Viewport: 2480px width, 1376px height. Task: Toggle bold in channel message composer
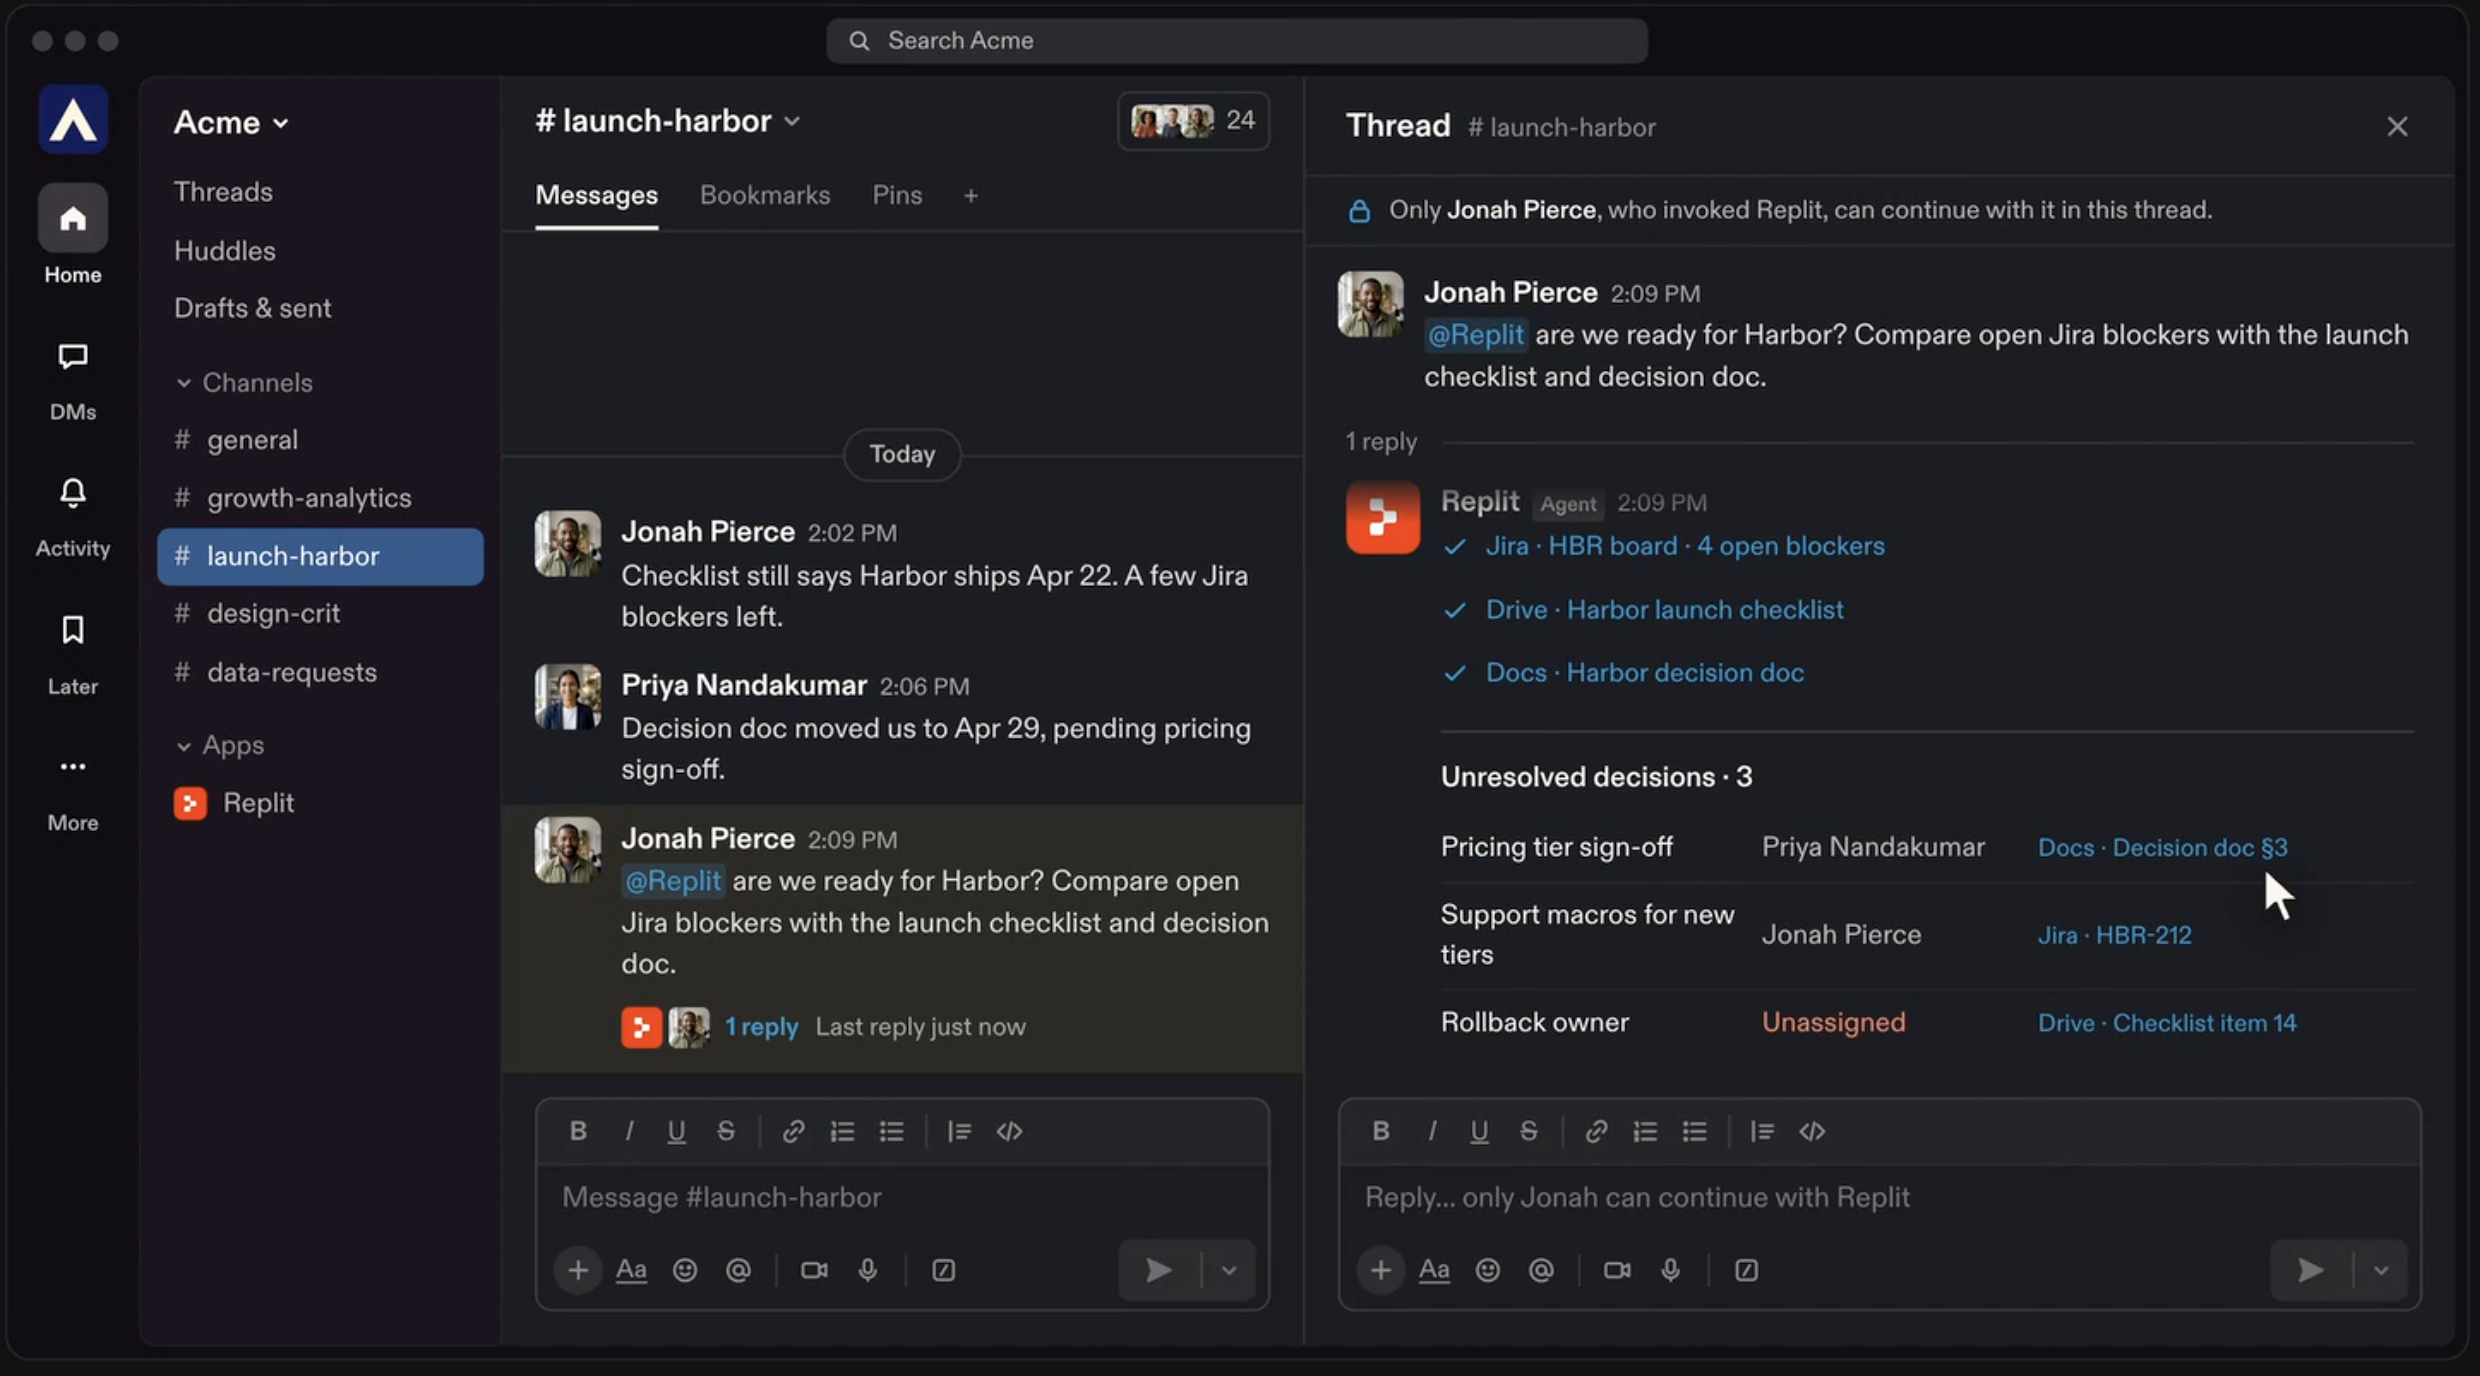coord(578,1131)
